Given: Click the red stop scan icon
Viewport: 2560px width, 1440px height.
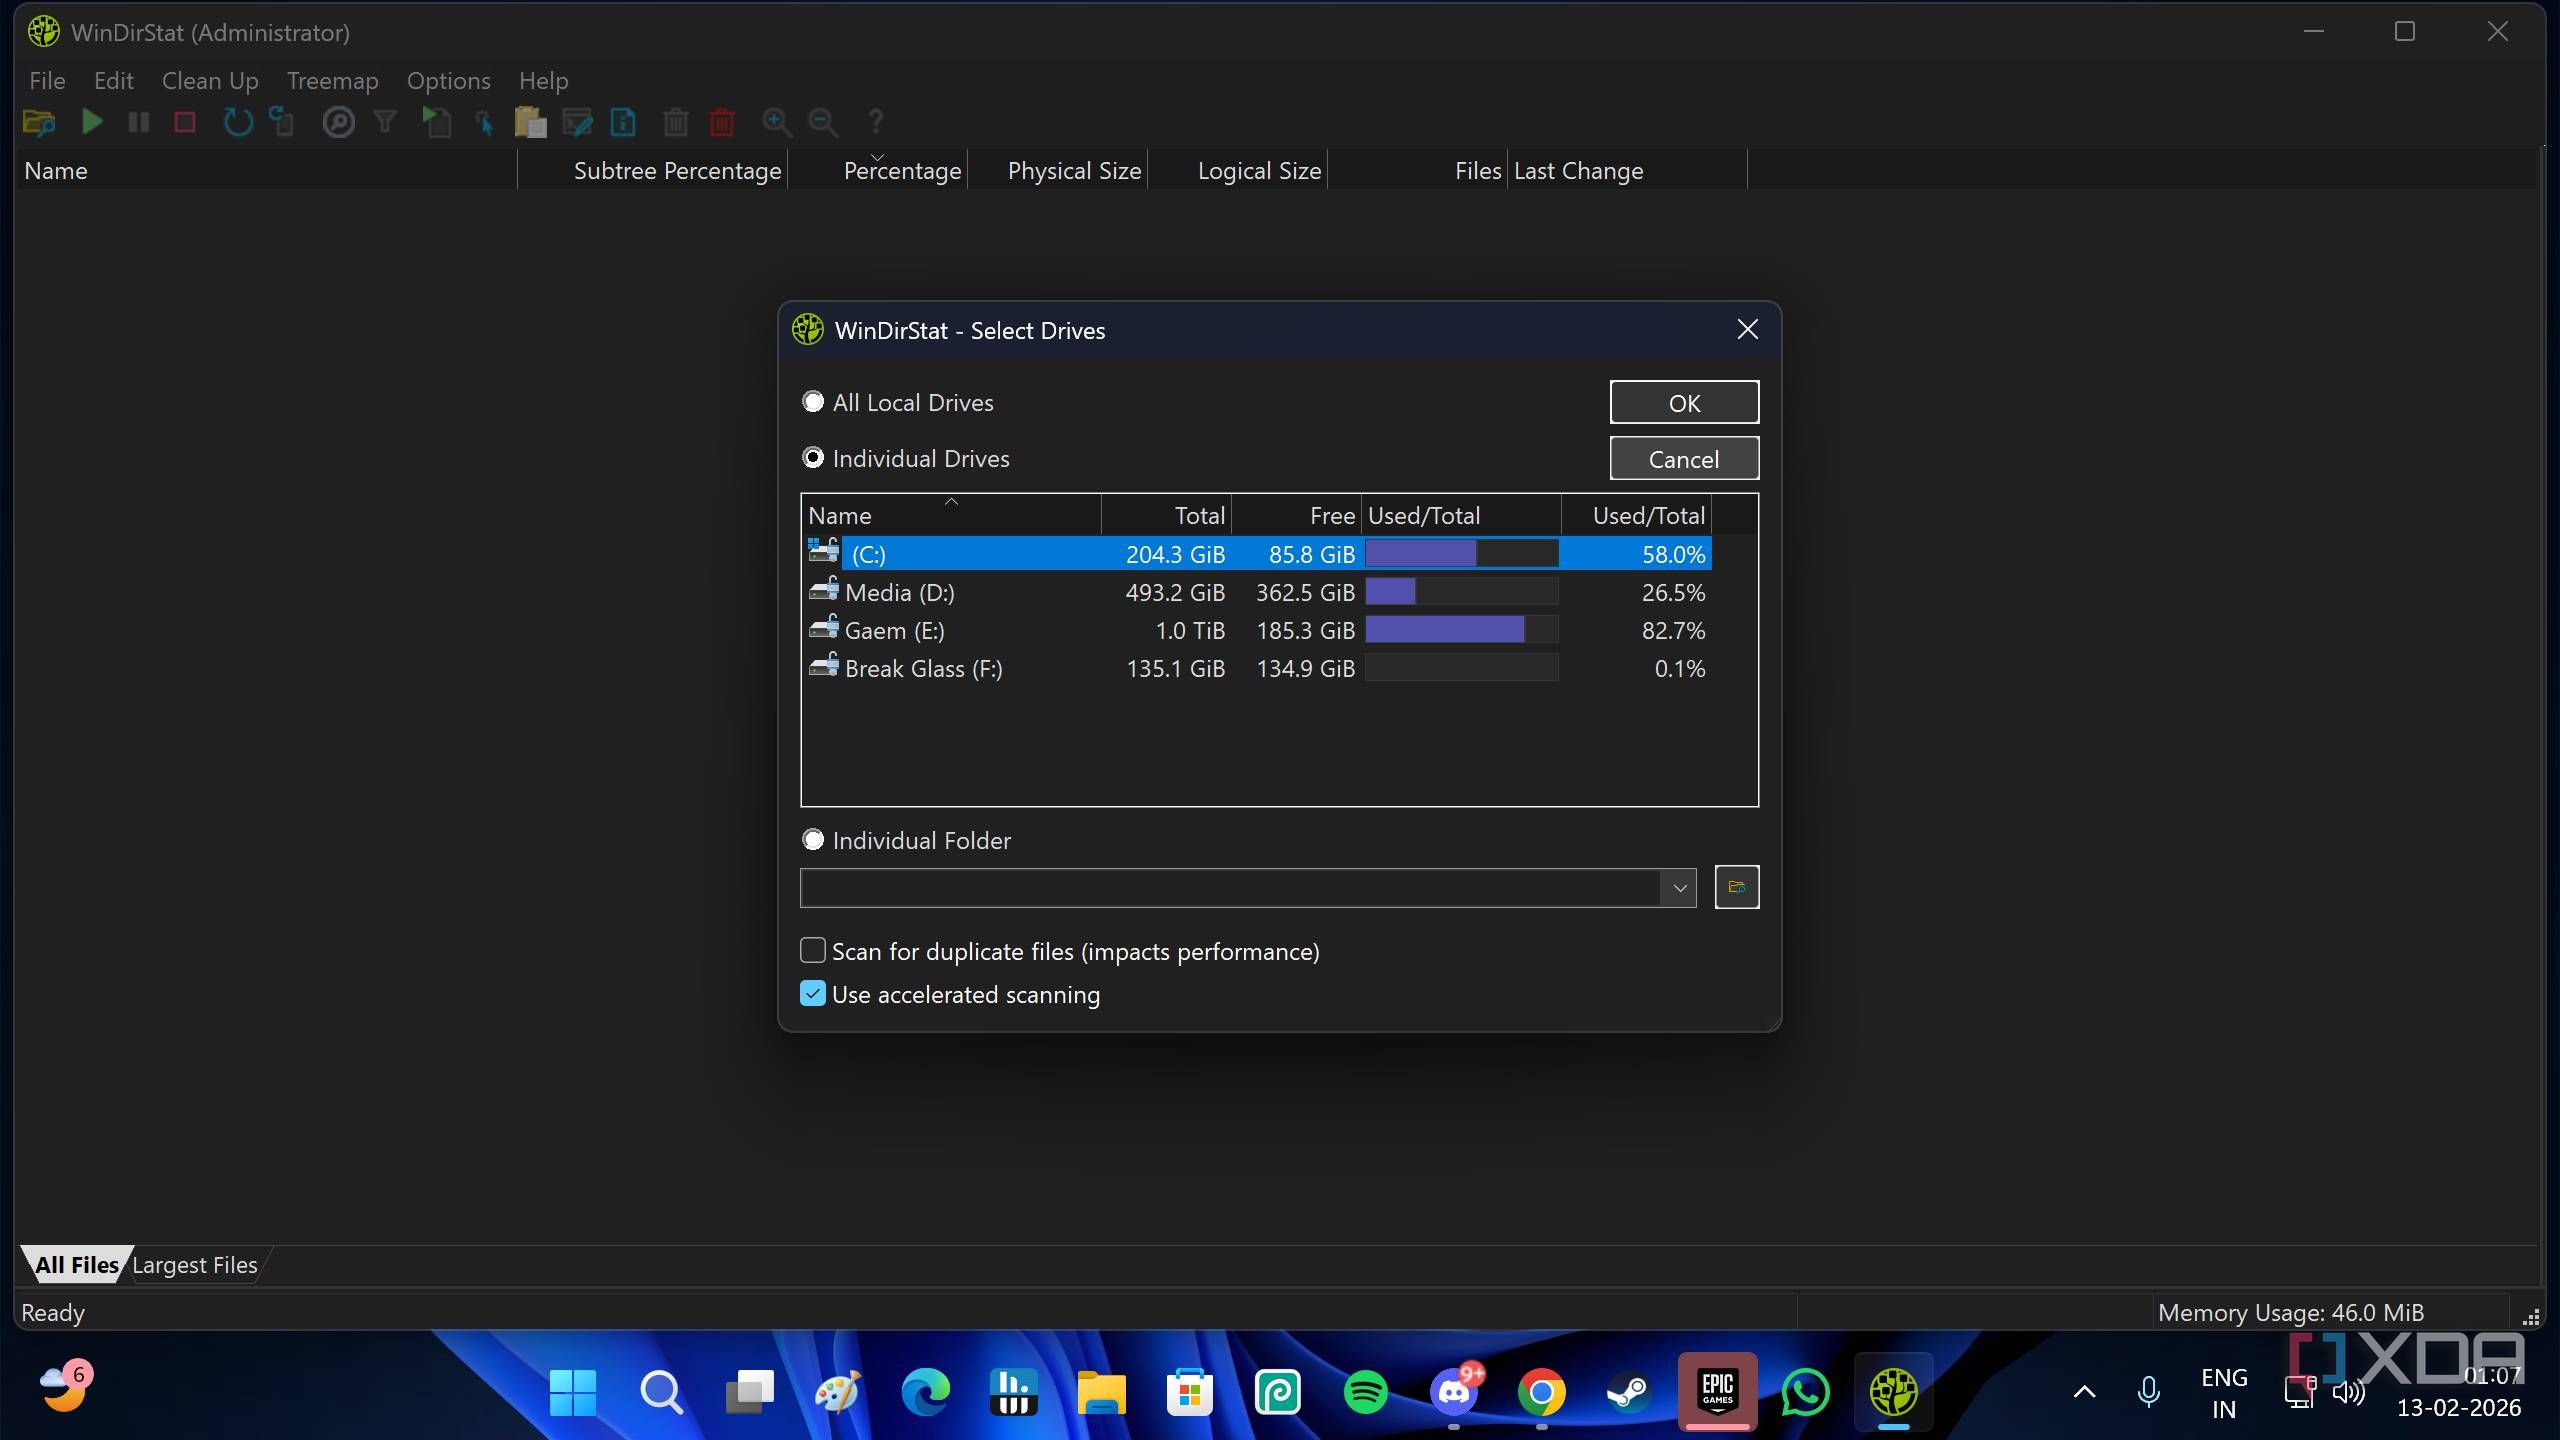Looking at the screenshot, I should 185,122.
